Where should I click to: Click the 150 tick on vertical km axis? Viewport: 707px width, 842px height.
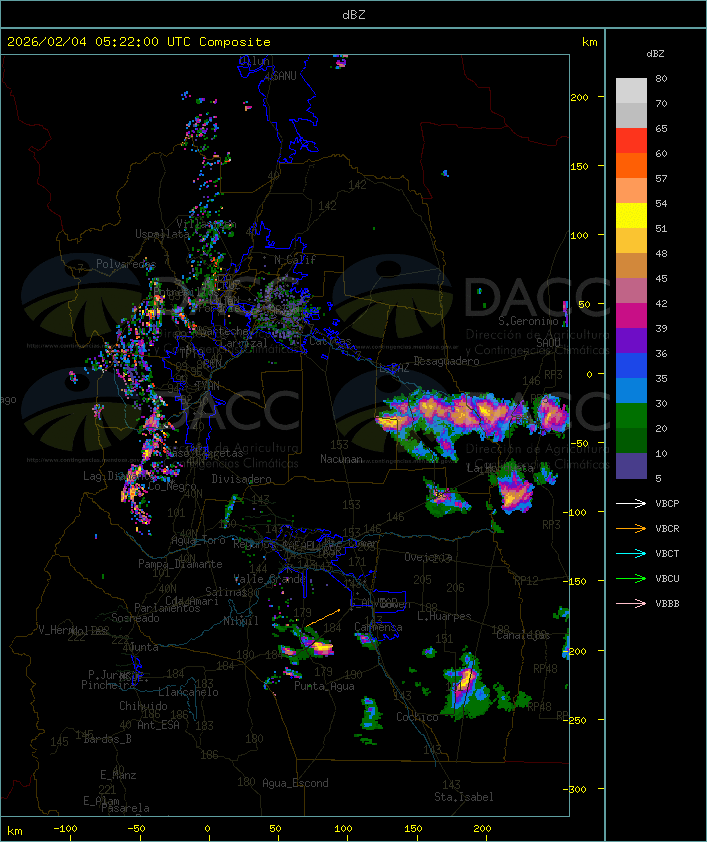click(x=579, y=166)
